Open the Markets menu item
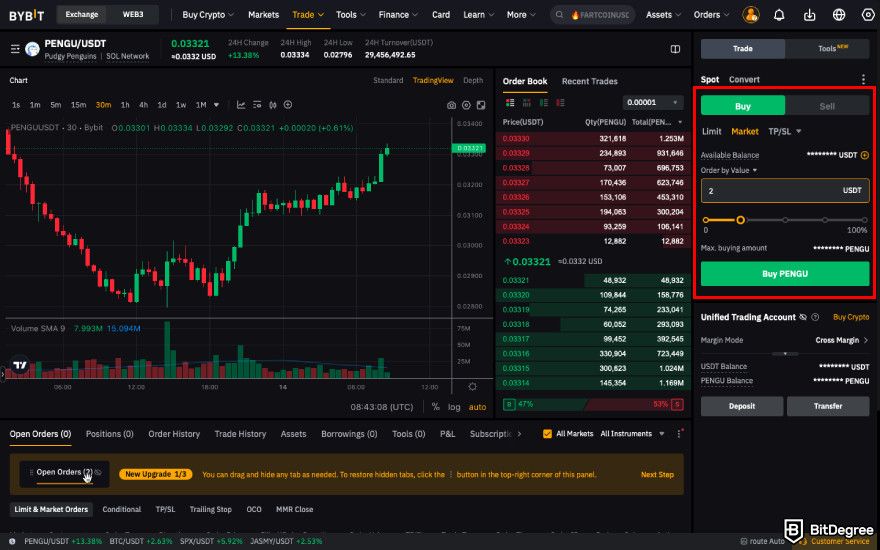Screen dimensions: 880x550 pyautogui.click(x=263, y=15)
